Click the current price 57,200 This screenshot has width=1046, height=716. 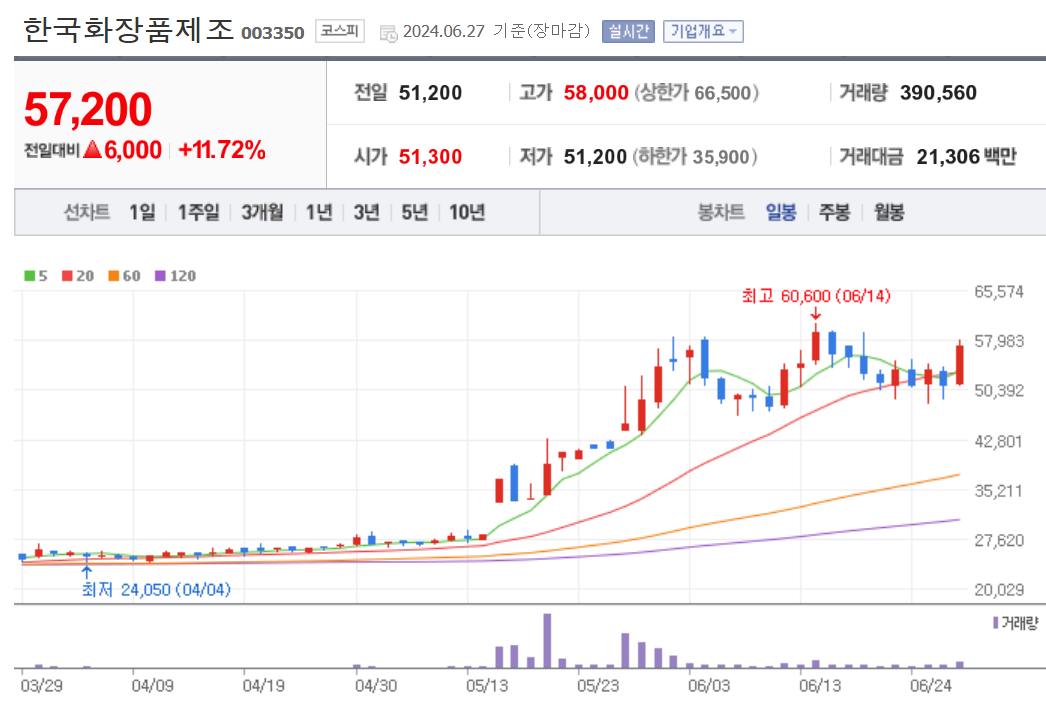[x=88, y=109]
